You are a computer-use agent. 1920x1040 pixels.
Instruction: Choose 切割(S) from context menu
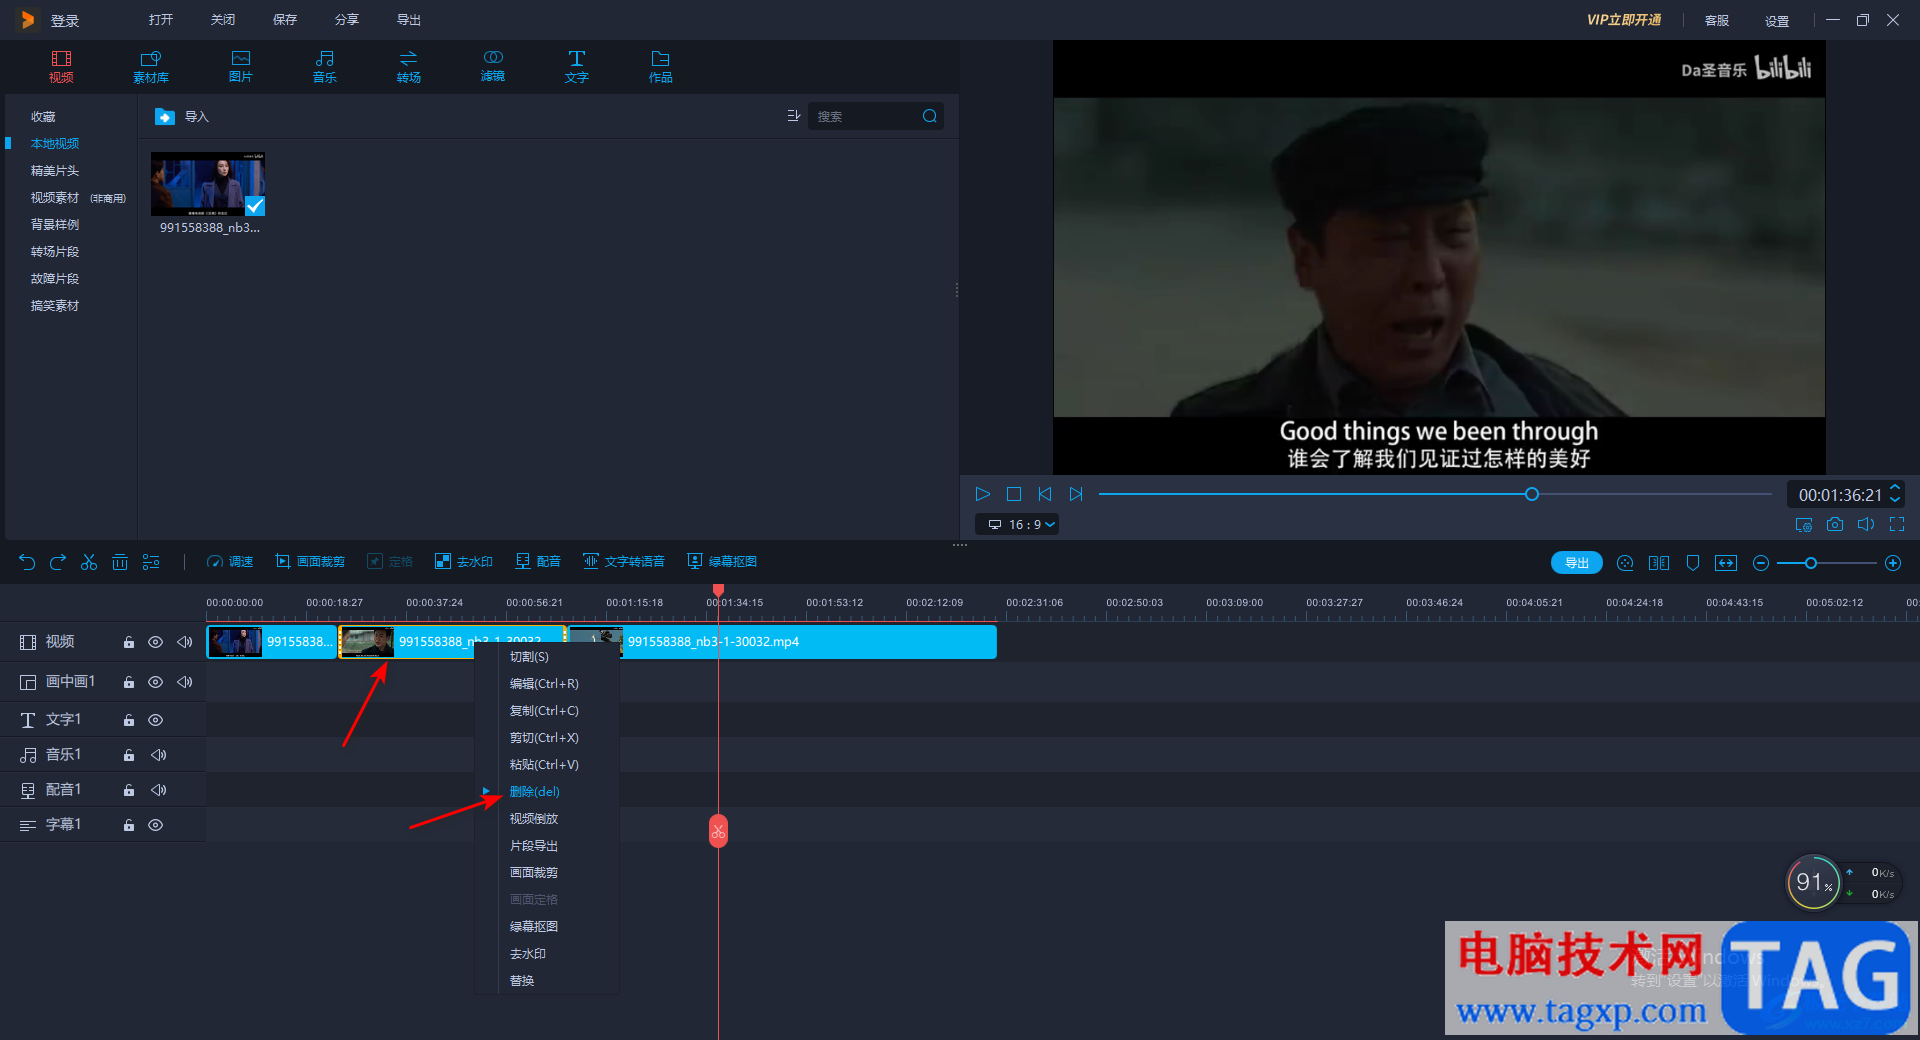(529, 657)
